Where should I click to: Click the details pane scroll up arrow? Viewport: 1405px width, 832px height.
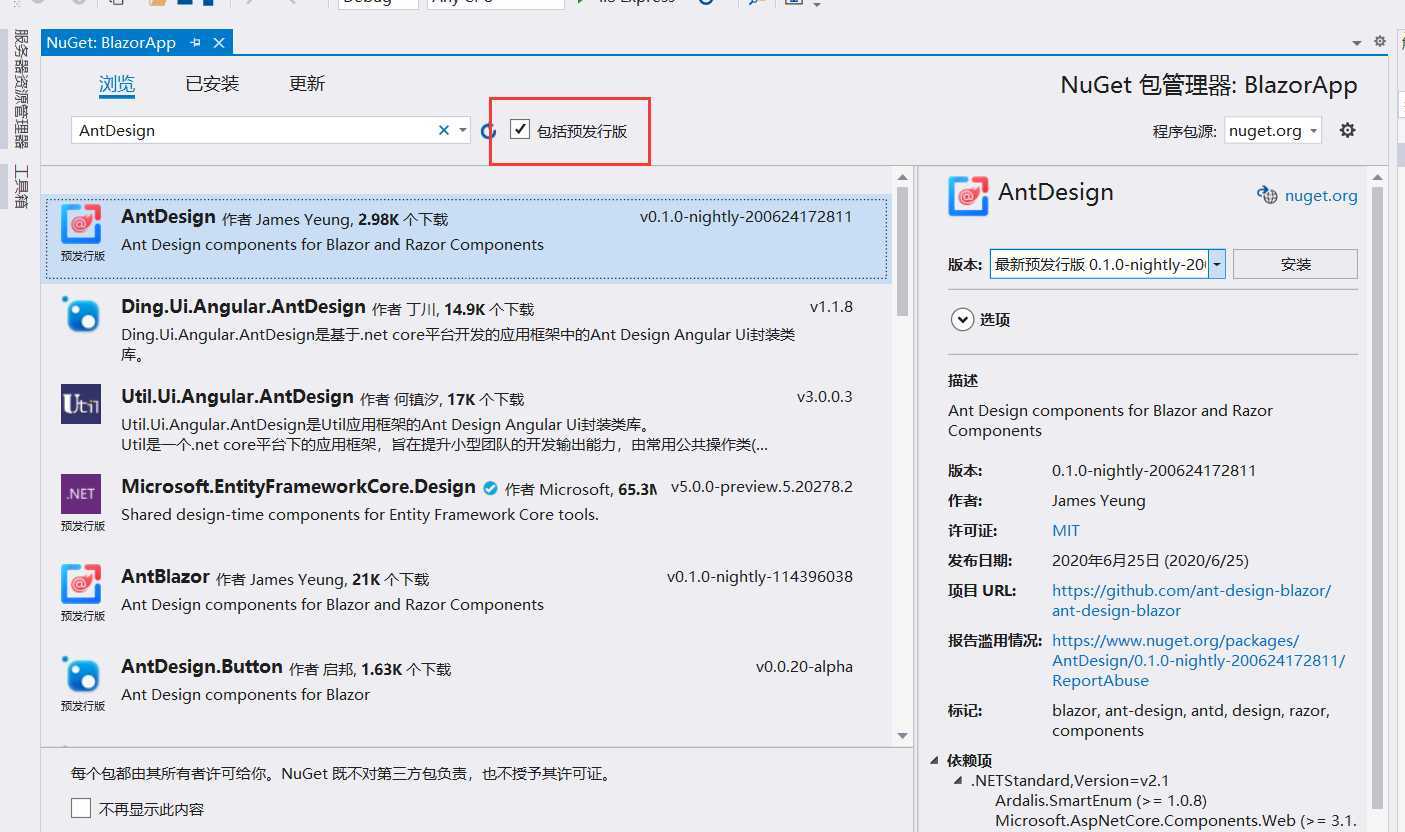pyautogui.click(x=1378, y=178)
